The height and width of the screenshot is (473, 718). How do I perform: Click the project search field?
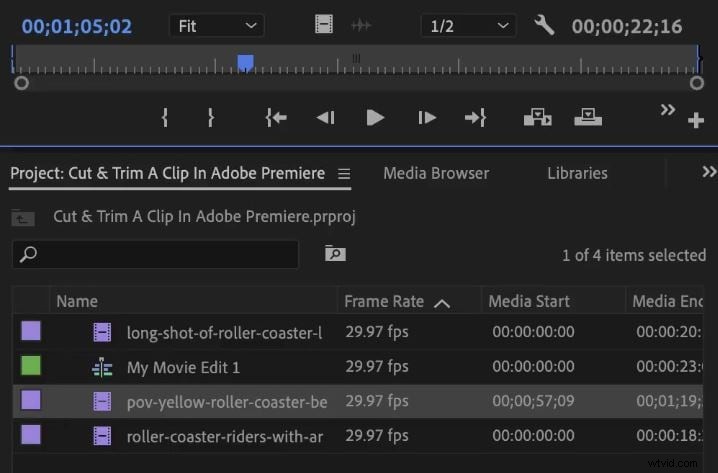pos(155,255)
